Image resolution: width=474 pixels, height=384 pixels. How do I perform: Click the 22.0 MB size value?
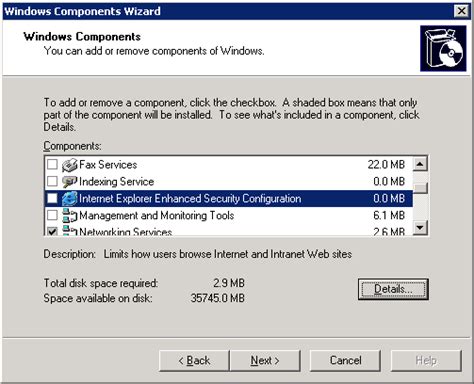(386, 165)
